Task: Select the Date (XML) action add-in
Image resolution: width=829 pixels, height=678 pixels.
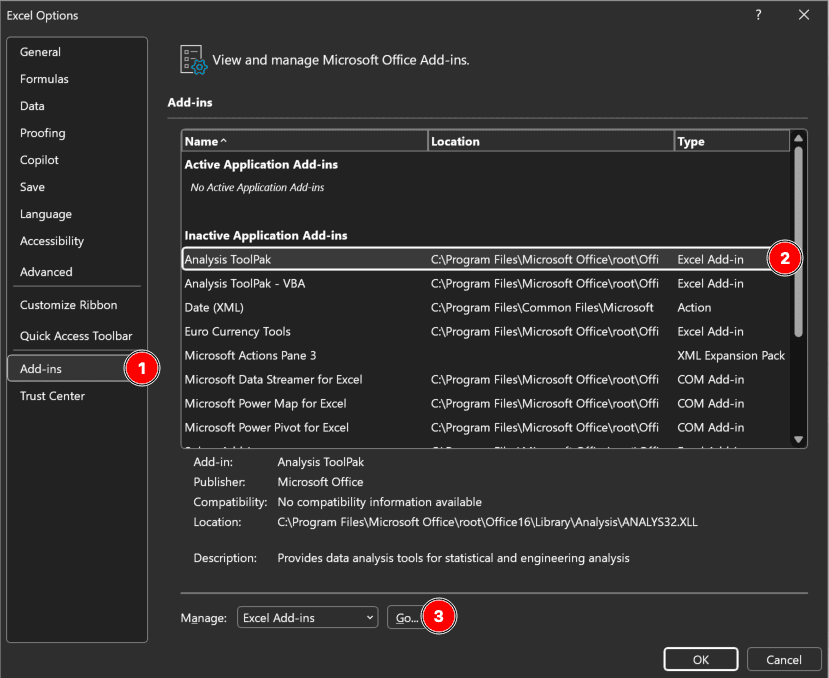Action: pos(300,307)
